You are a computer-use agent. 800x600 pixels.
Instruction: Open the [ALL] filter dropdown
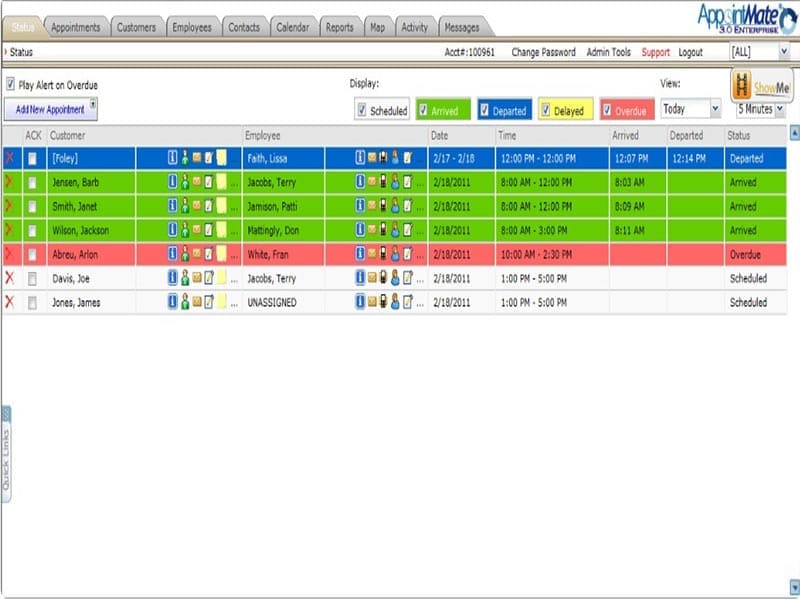pyautogui.click(x=760, y=52)
